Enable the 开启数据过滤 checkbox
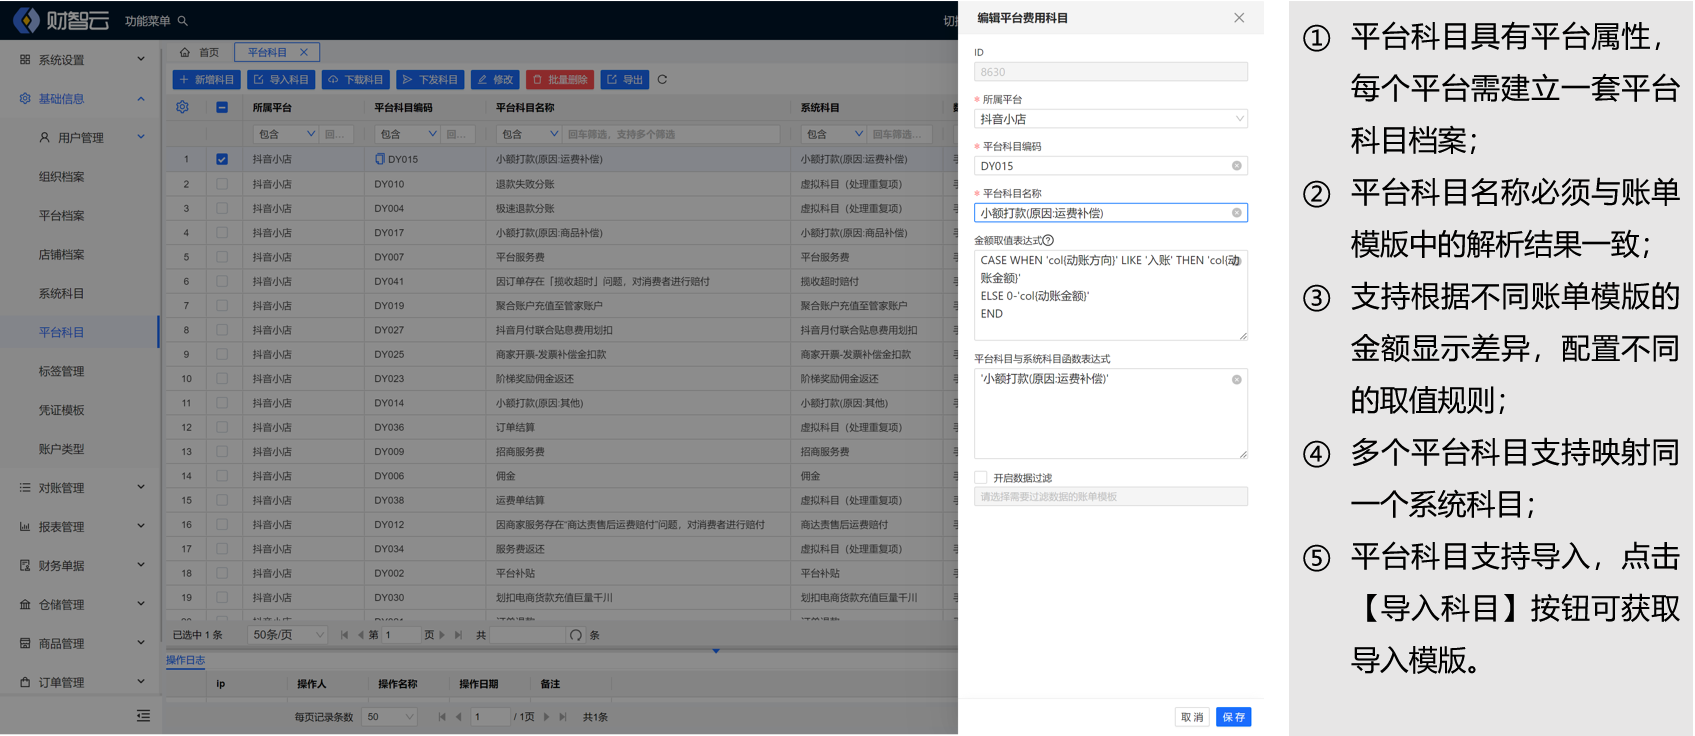 pos(981,478)
